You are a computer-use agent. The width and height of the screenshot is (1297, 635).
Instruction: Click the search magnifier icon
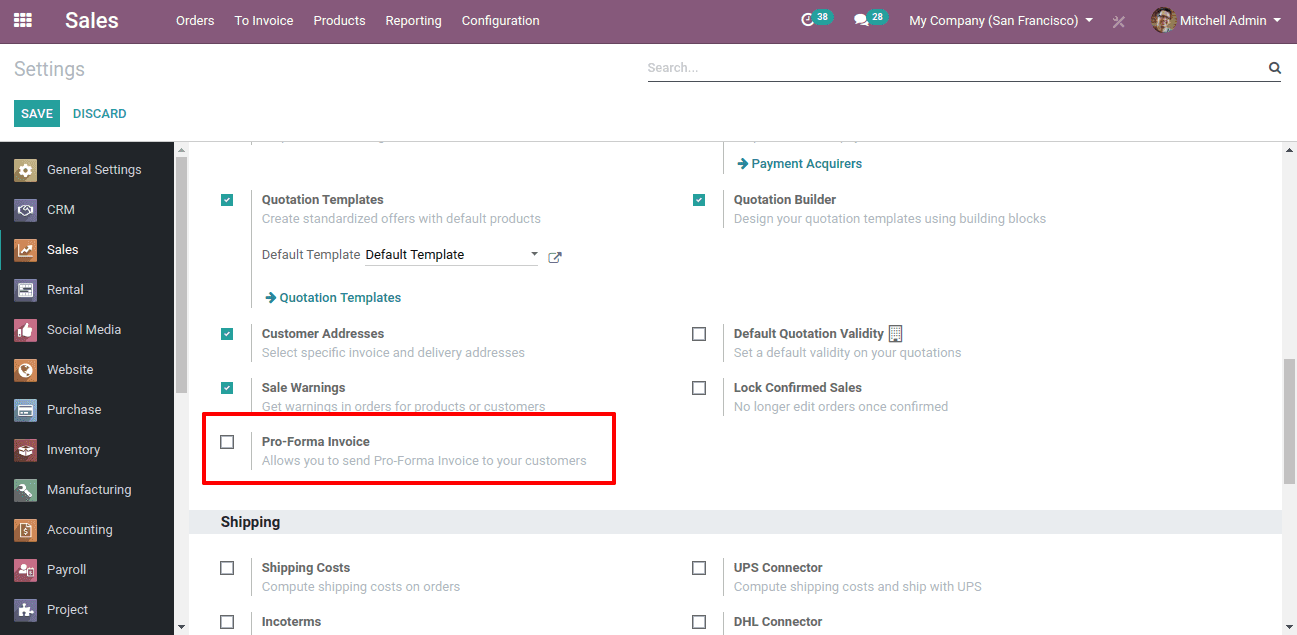click(x=1275, y=68)
